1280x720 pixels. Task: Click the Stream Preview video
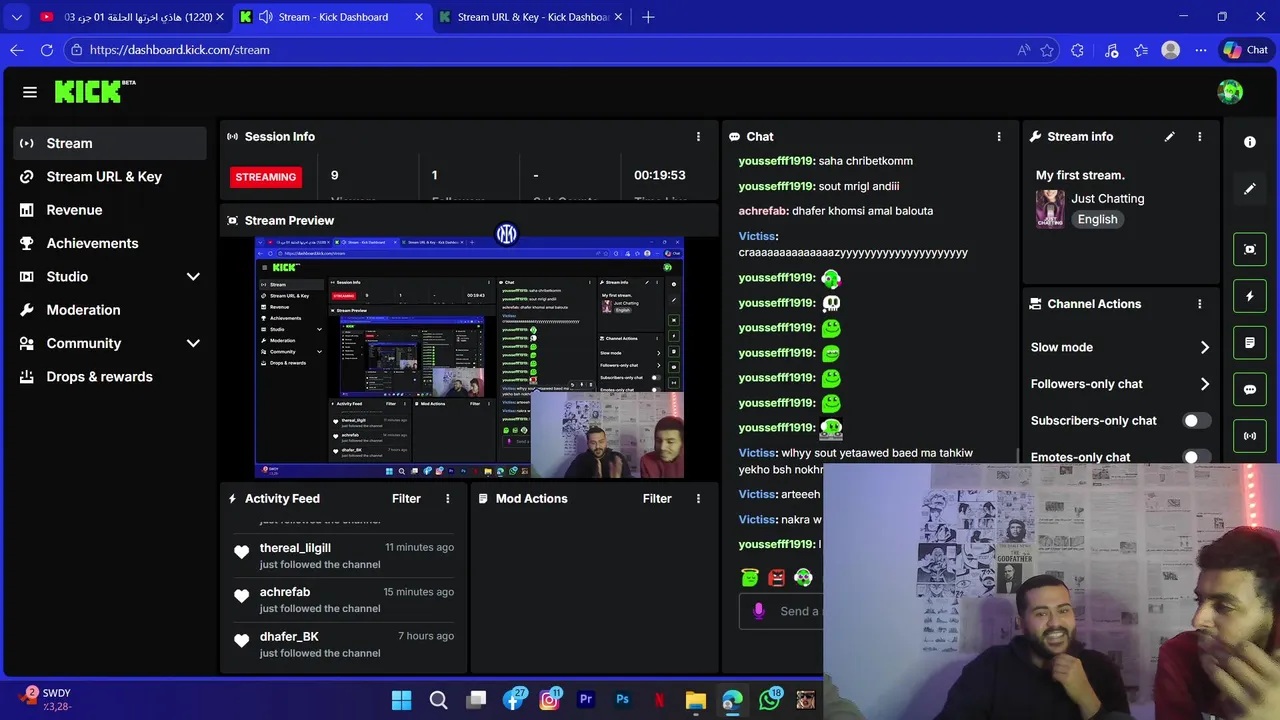[x=469, y=357]
